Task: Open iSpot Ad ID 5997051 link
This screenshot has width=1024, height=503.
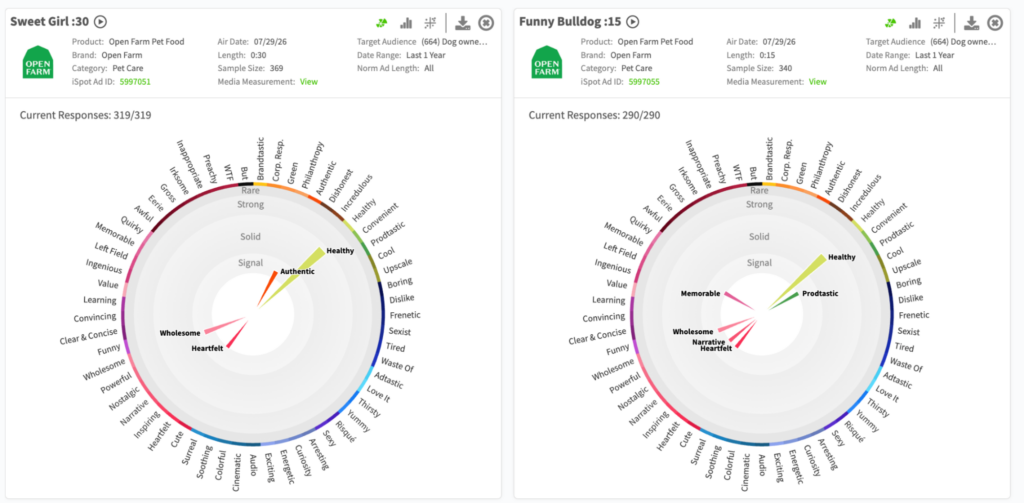Action: (135, 82)
